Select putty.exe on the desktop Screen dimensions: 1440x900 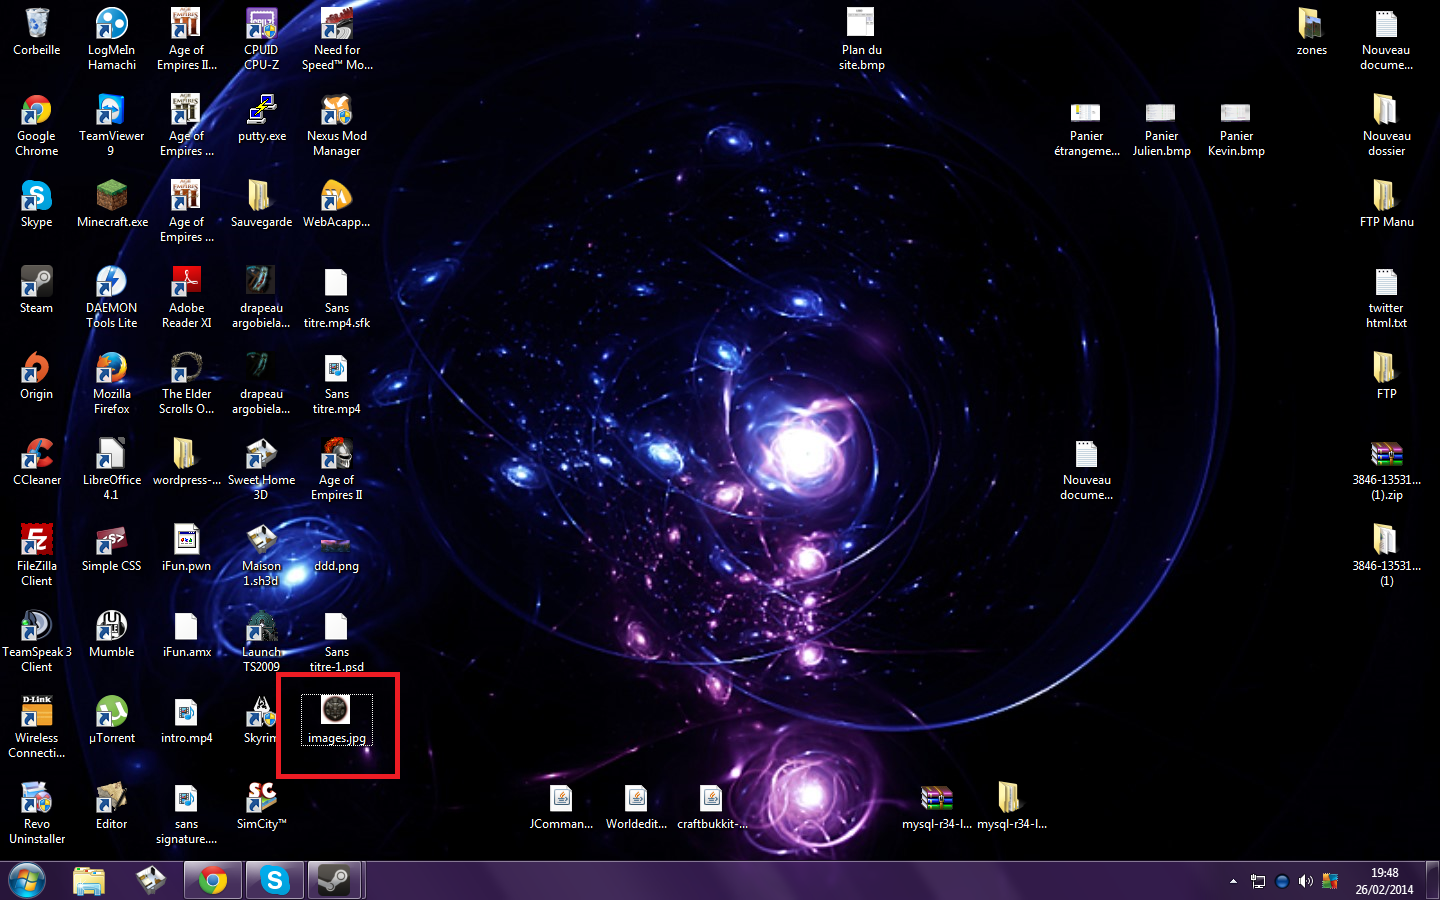(x=262, y=118)
